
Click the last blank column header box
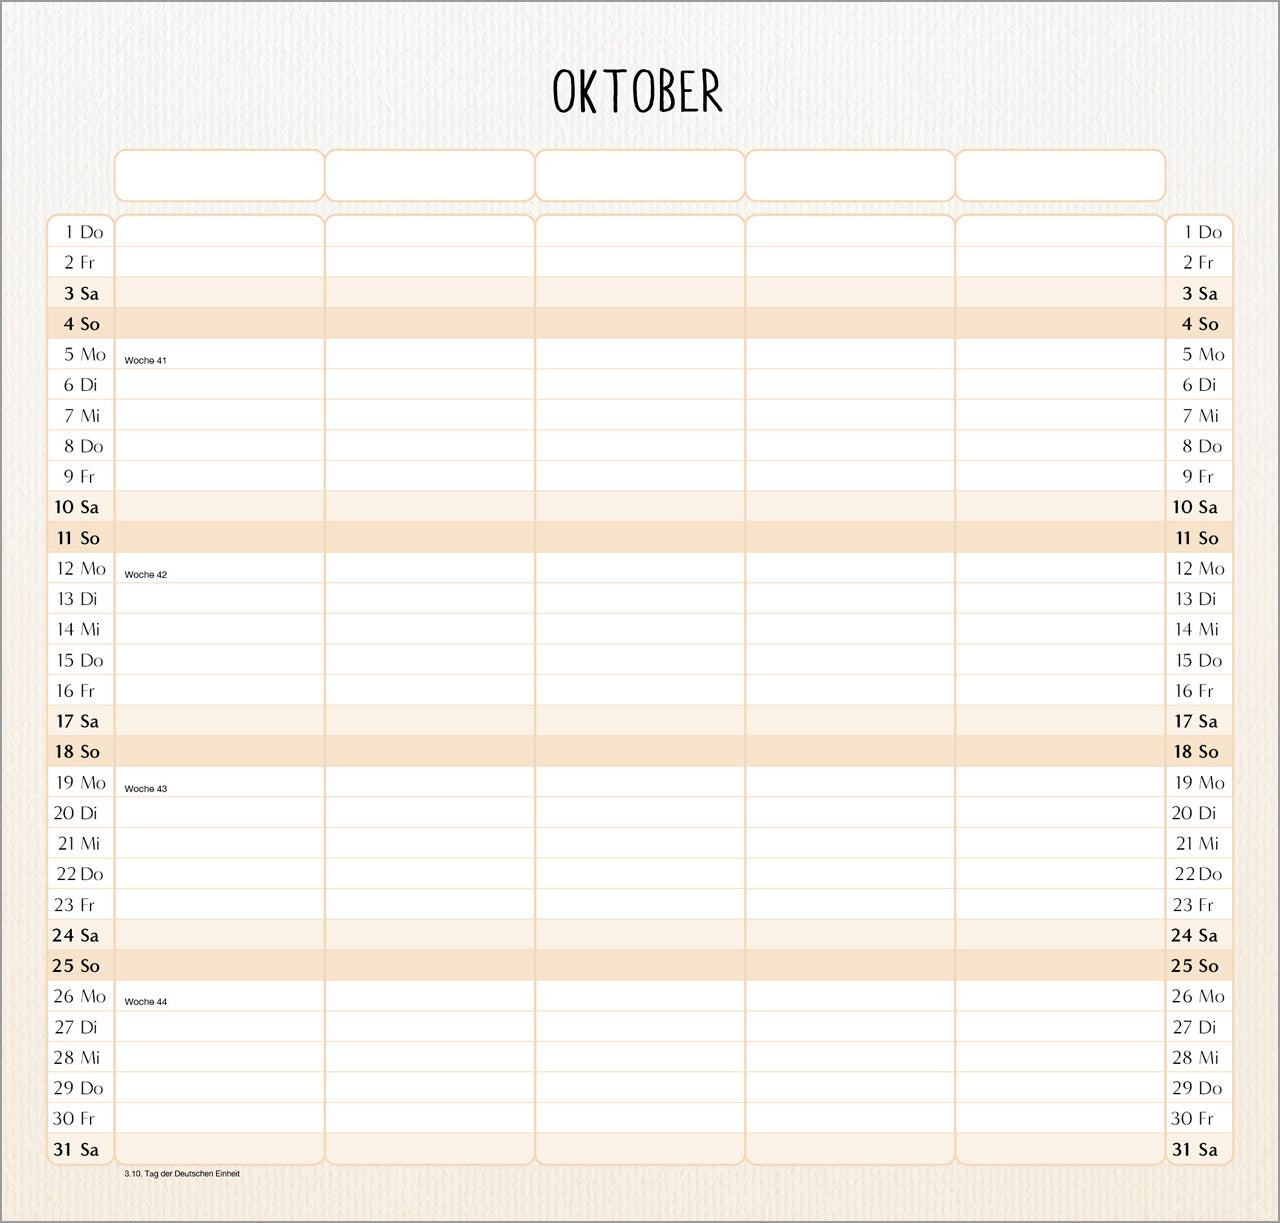click(x=1060, y=176)
